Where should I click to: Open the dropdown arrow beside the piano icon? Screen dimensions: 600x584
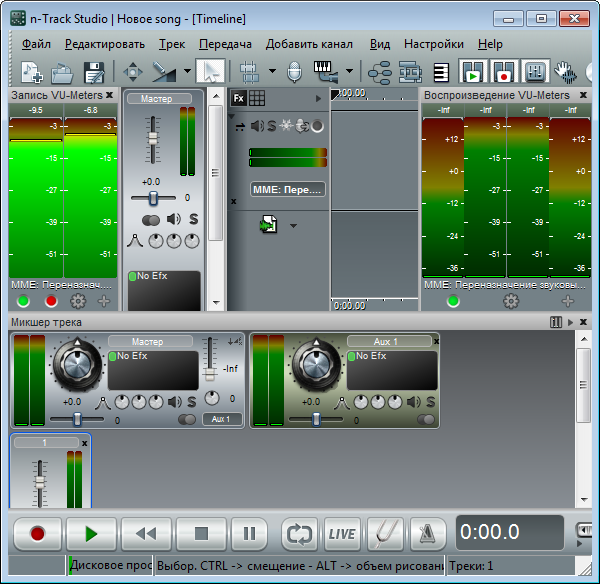[x=349, y=72]
